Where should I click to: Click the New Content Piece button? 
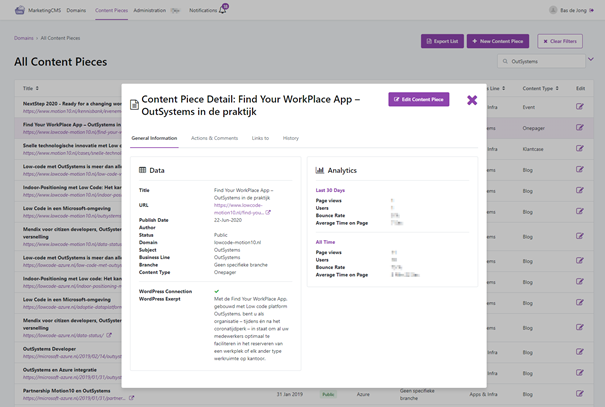click(498, 41)
